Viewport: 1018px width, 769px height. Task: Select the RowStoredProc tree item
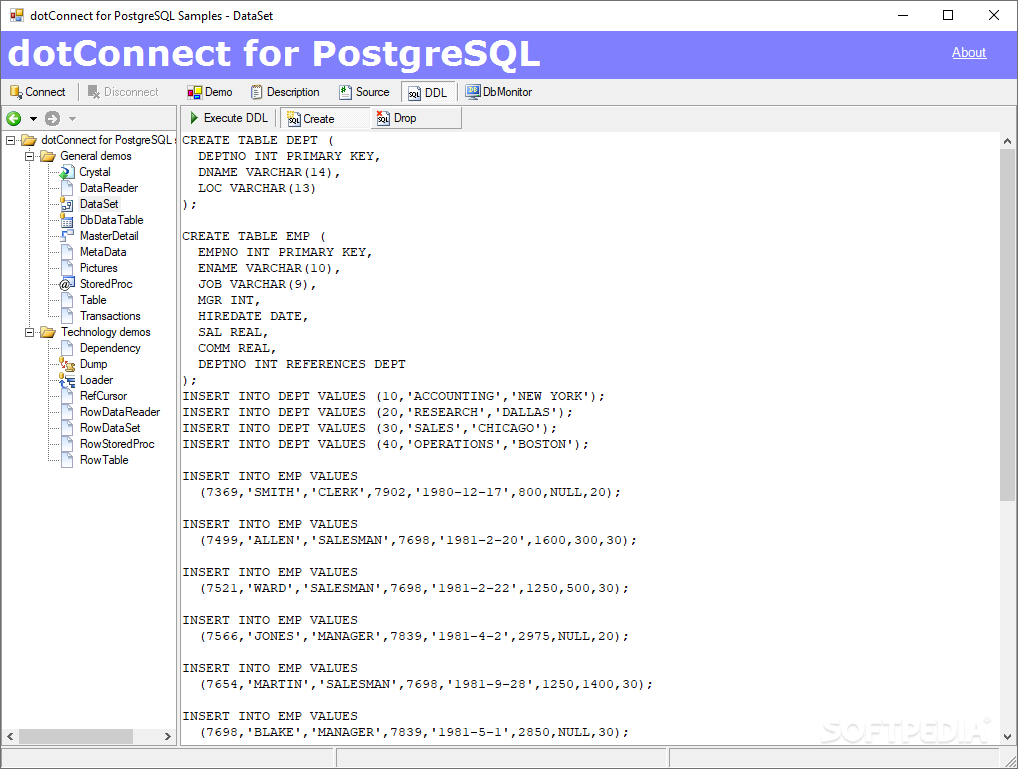(117, 444)
